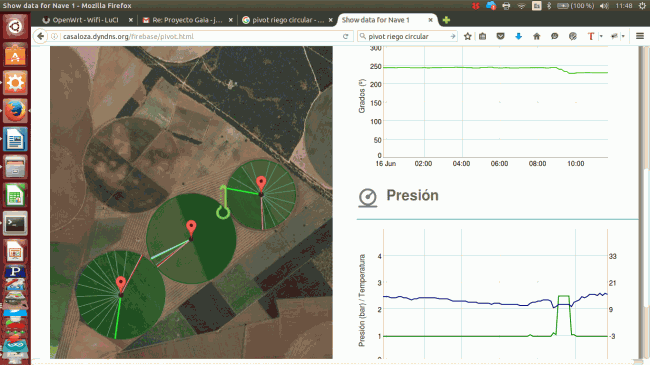Image resolution: width=650 pixels, height=365 pixels.
Task: Open the Firefox hamburger menu
Action: coord(640,36)
